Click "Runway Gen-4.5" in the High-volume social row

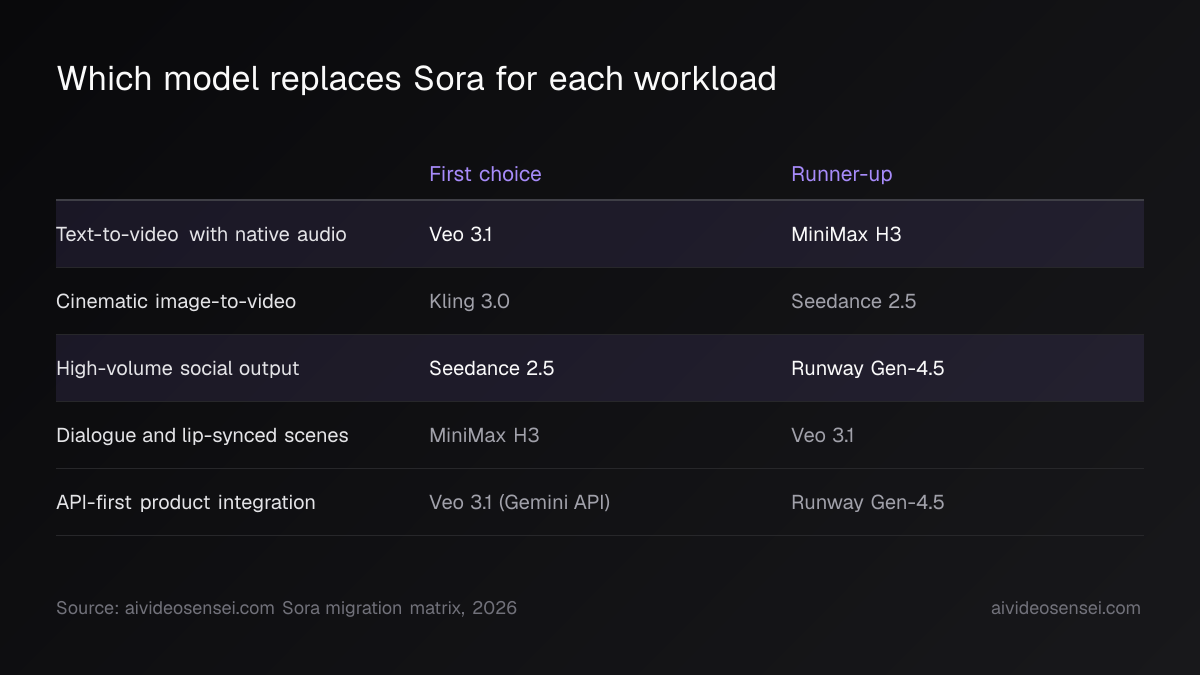867,368
